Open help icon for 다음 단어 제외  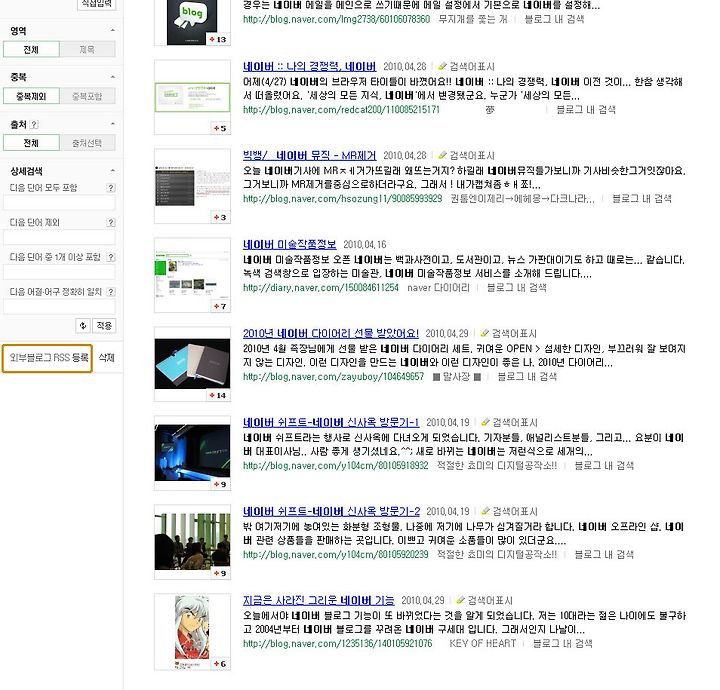(x=111, y=223)
